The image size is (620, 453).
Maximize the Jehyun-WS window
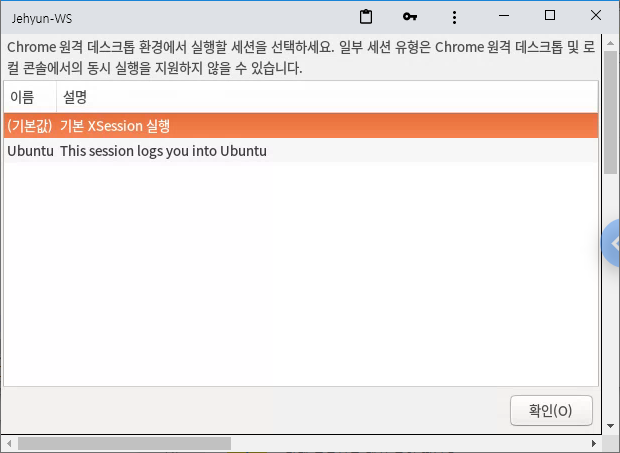pyautogui.click(x=550, y=16)
